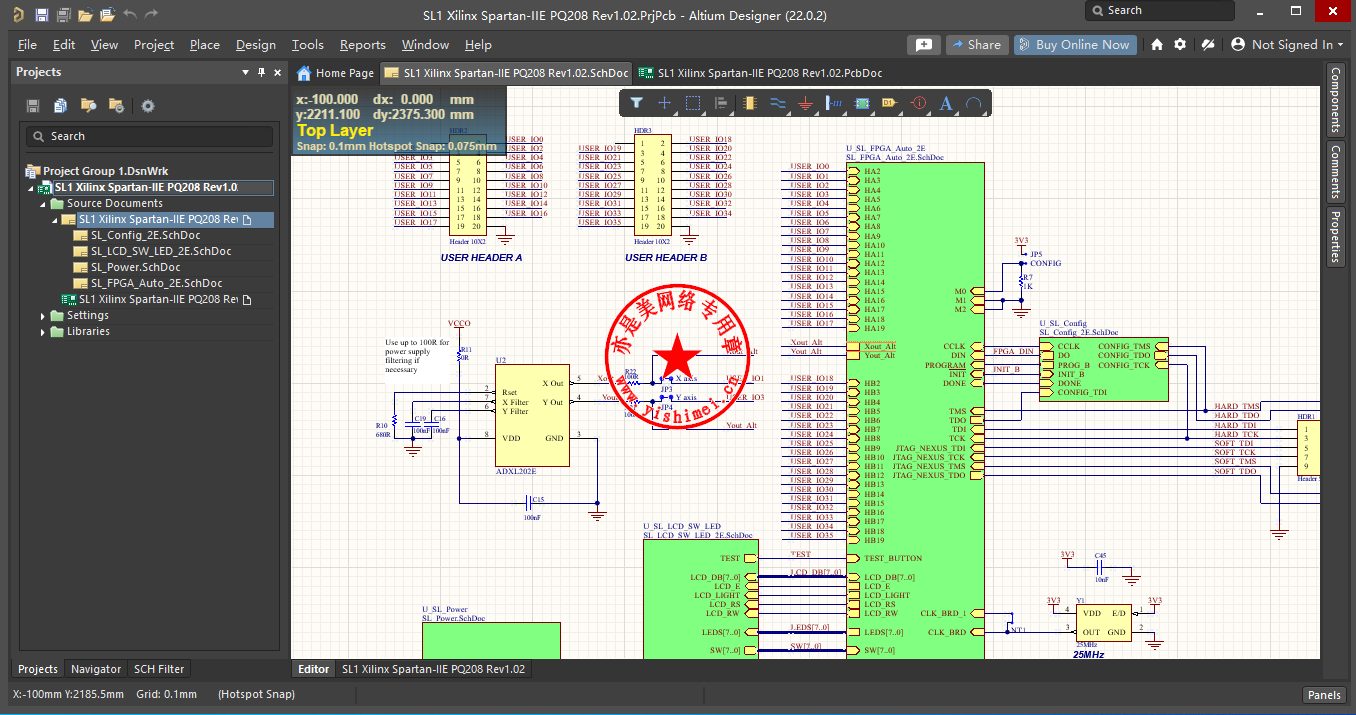Click the folder search icon in Projects panel

(x=89, y=106)
